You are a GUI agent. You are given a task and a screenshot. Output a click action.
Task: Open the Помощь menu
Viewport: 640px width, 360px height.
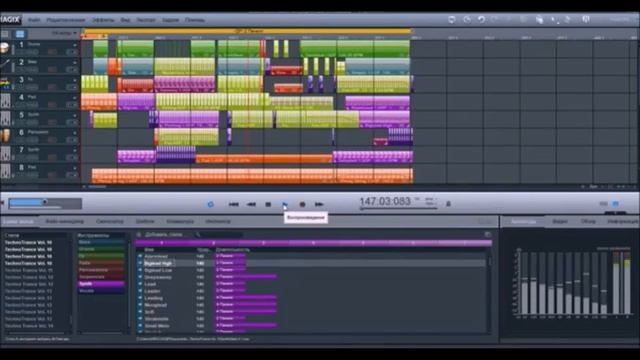coord(195,20)
